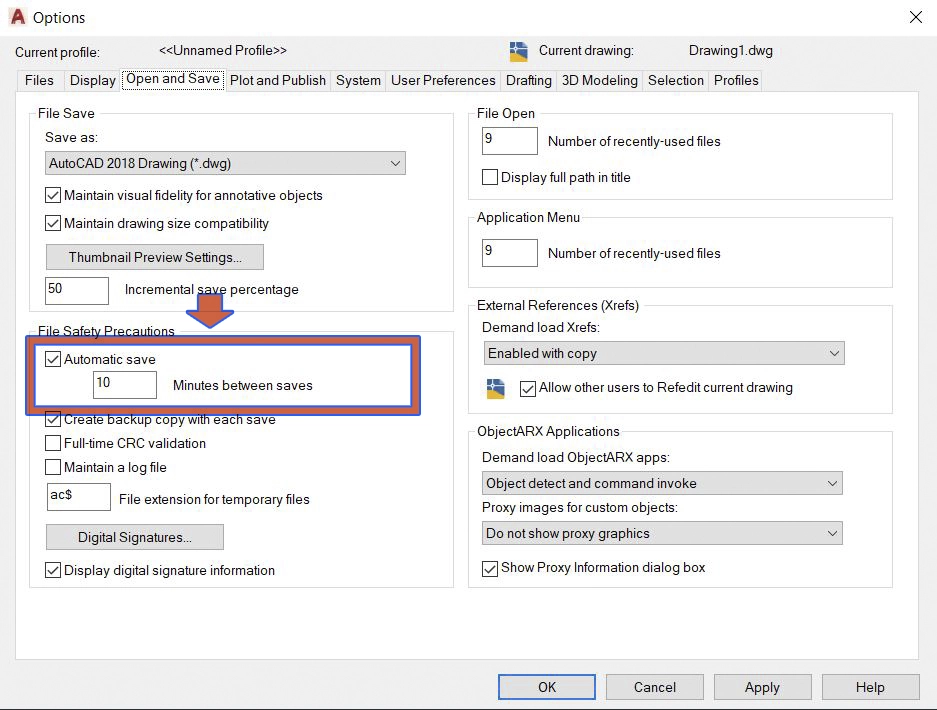Open Thumbnail Preview Settings
This screenshot has height=710, width=937.
click(155, 257)
